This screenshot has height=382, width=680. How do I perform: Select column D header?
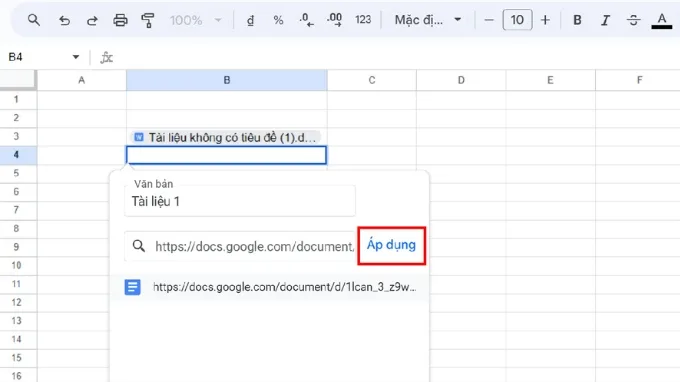coord(461,80)
